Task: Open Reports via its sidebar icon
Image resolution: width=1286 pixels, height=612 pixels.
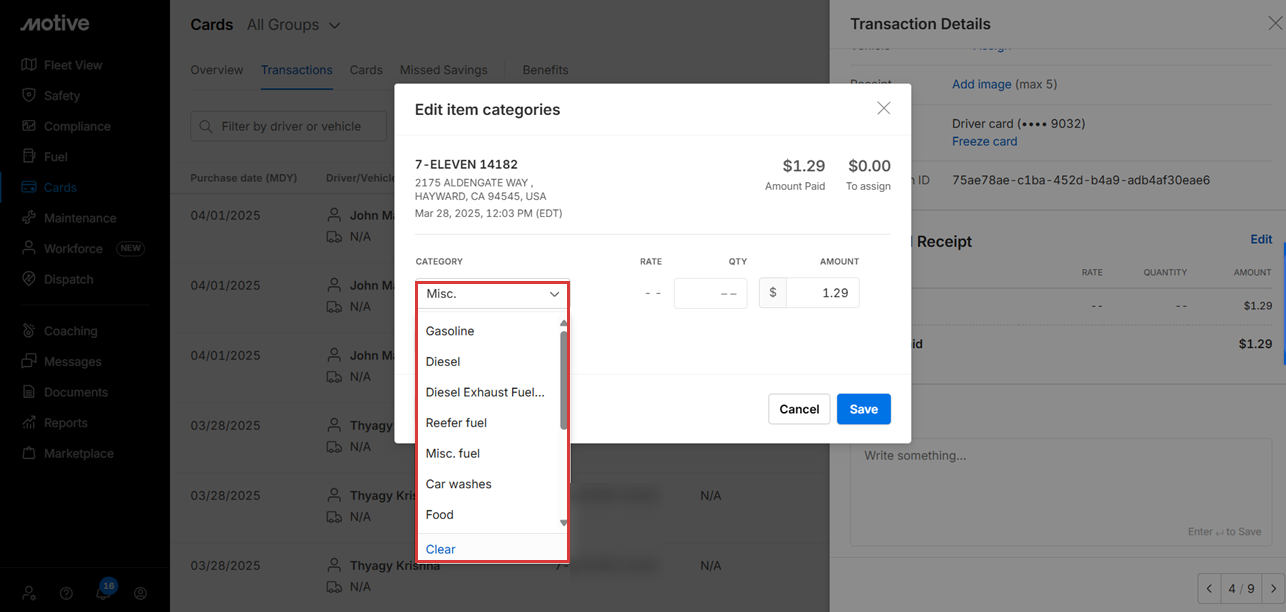Action: 29,423
